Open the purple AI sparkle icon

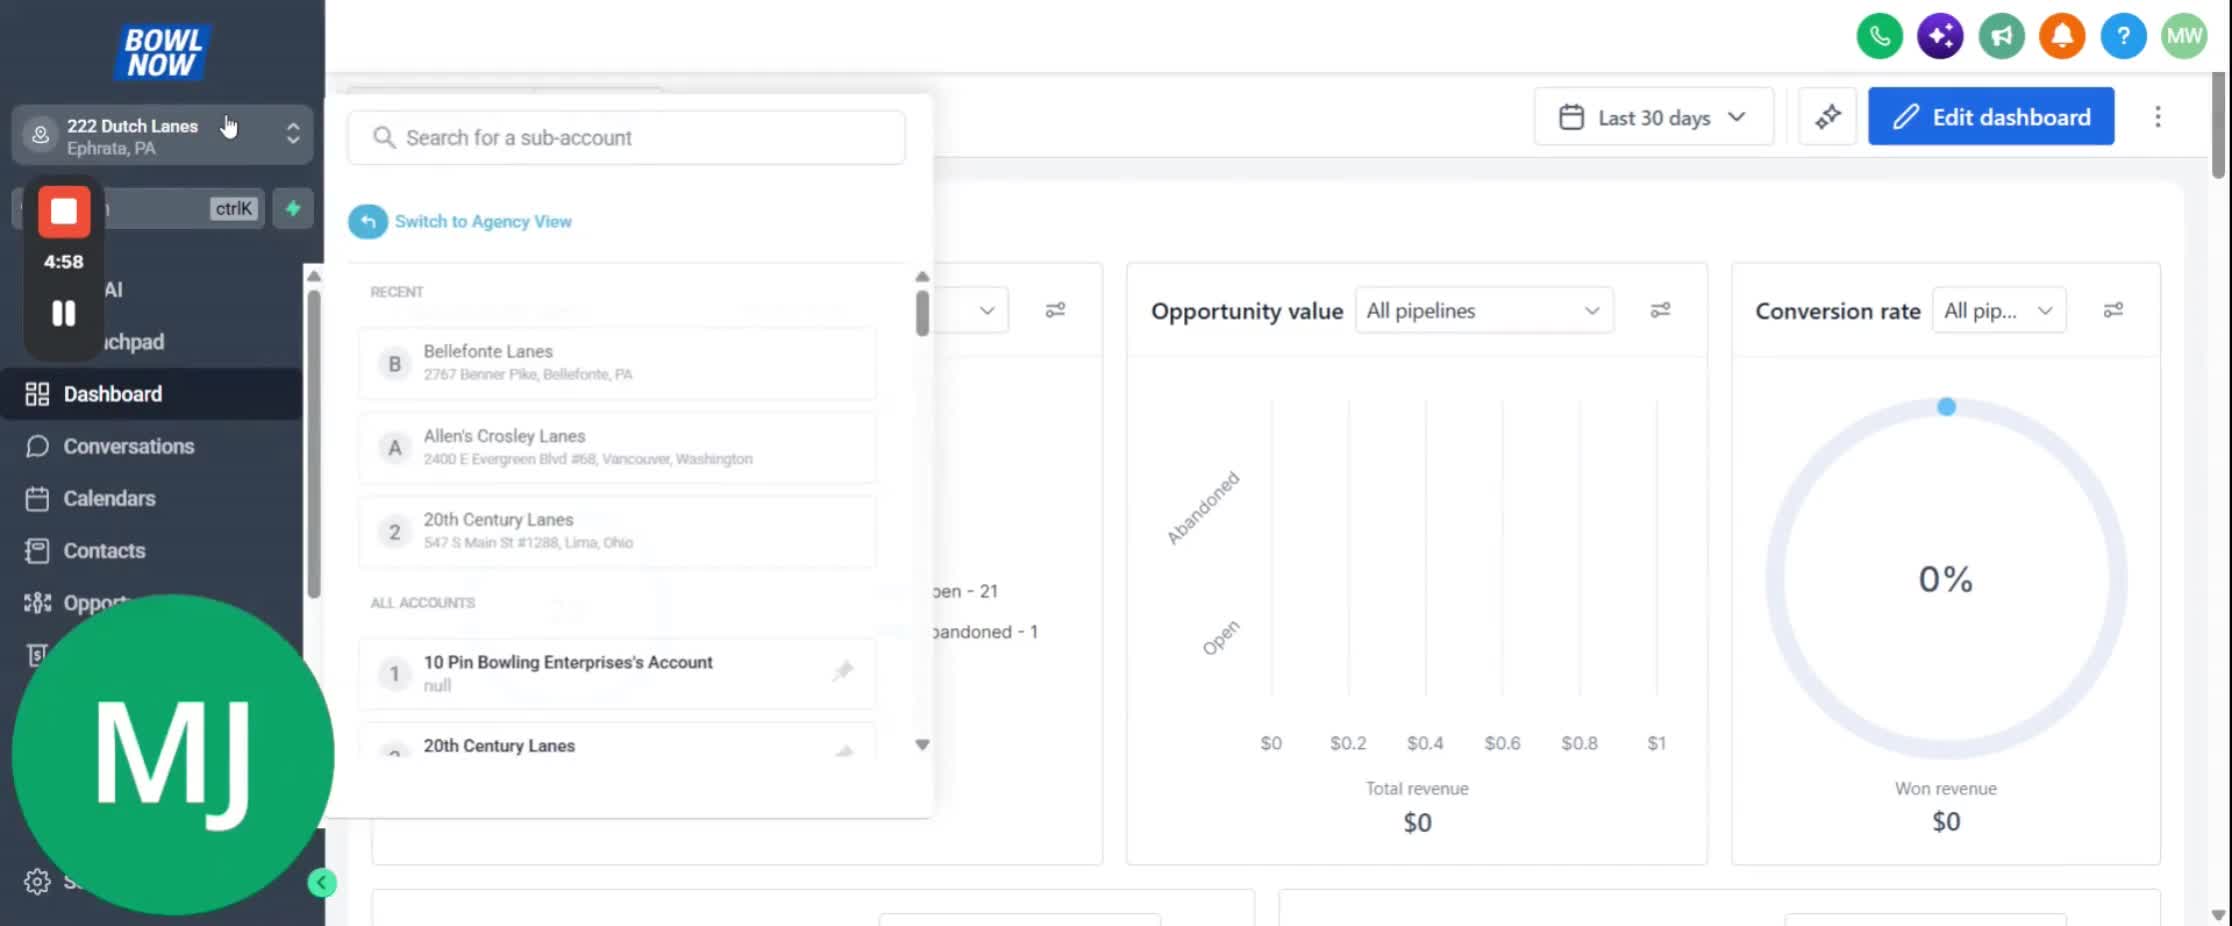click(x=1940, y=37)
